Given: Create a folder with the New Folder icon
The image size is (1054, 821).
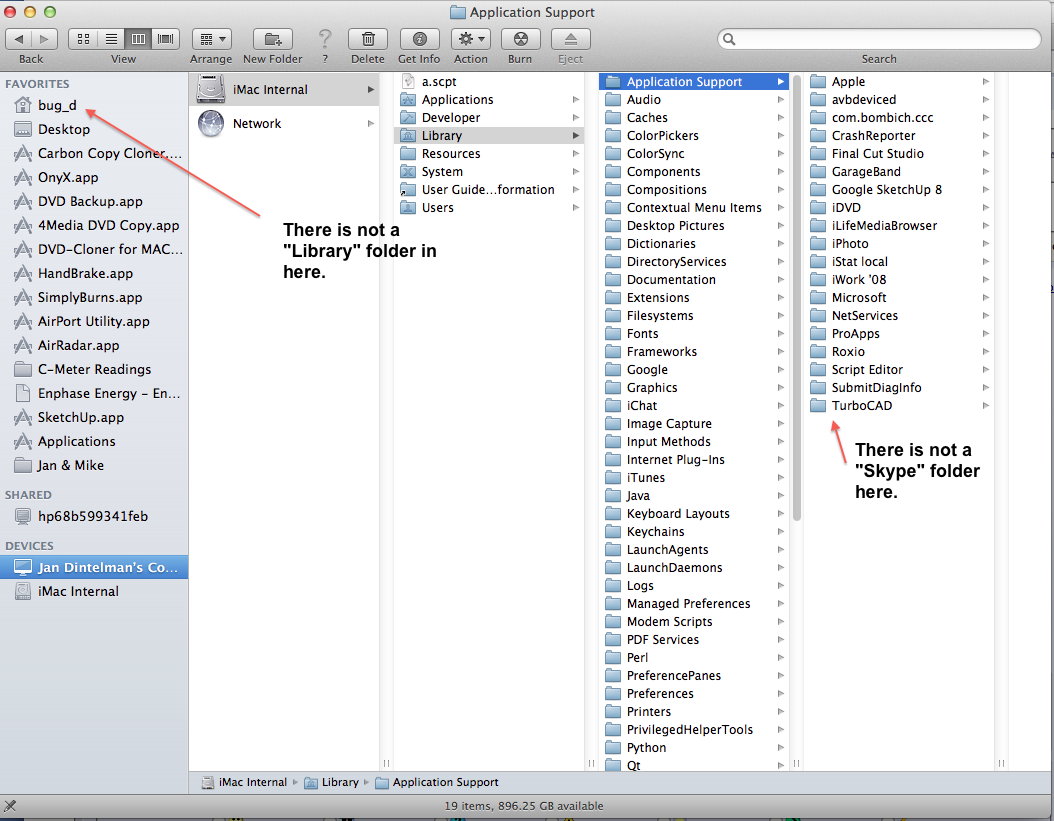Looking at the screenshot, I should (273, 39).
